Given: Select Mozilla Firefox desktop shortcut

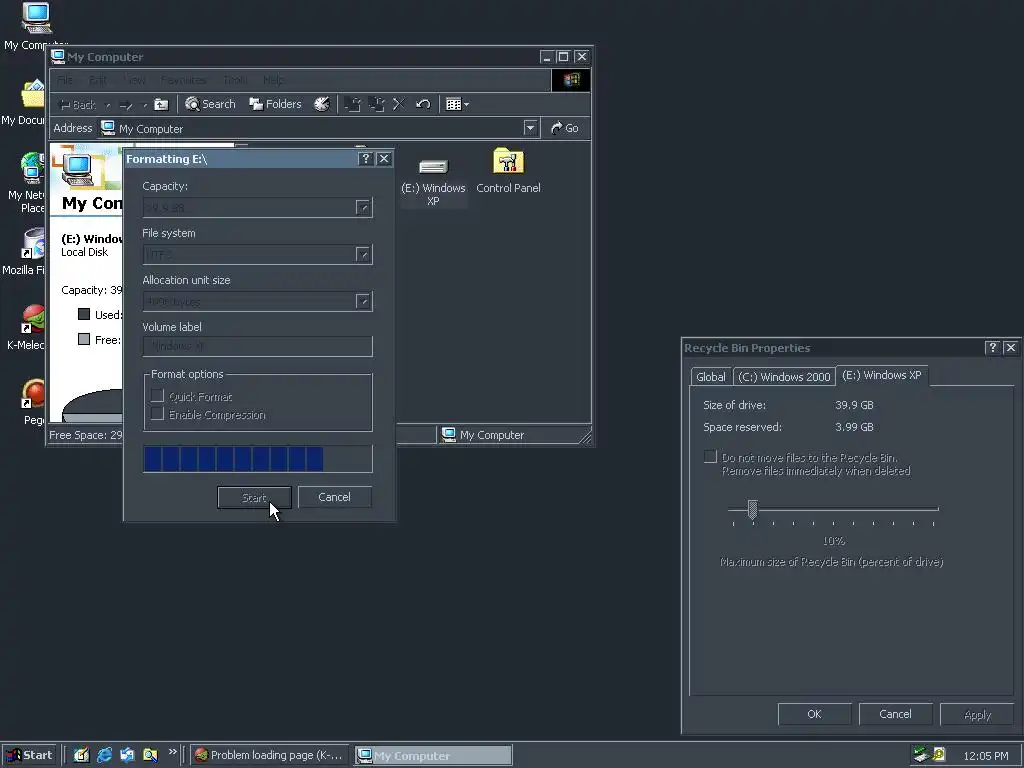Looking at the screenshot, I should [x=25, y=252].
